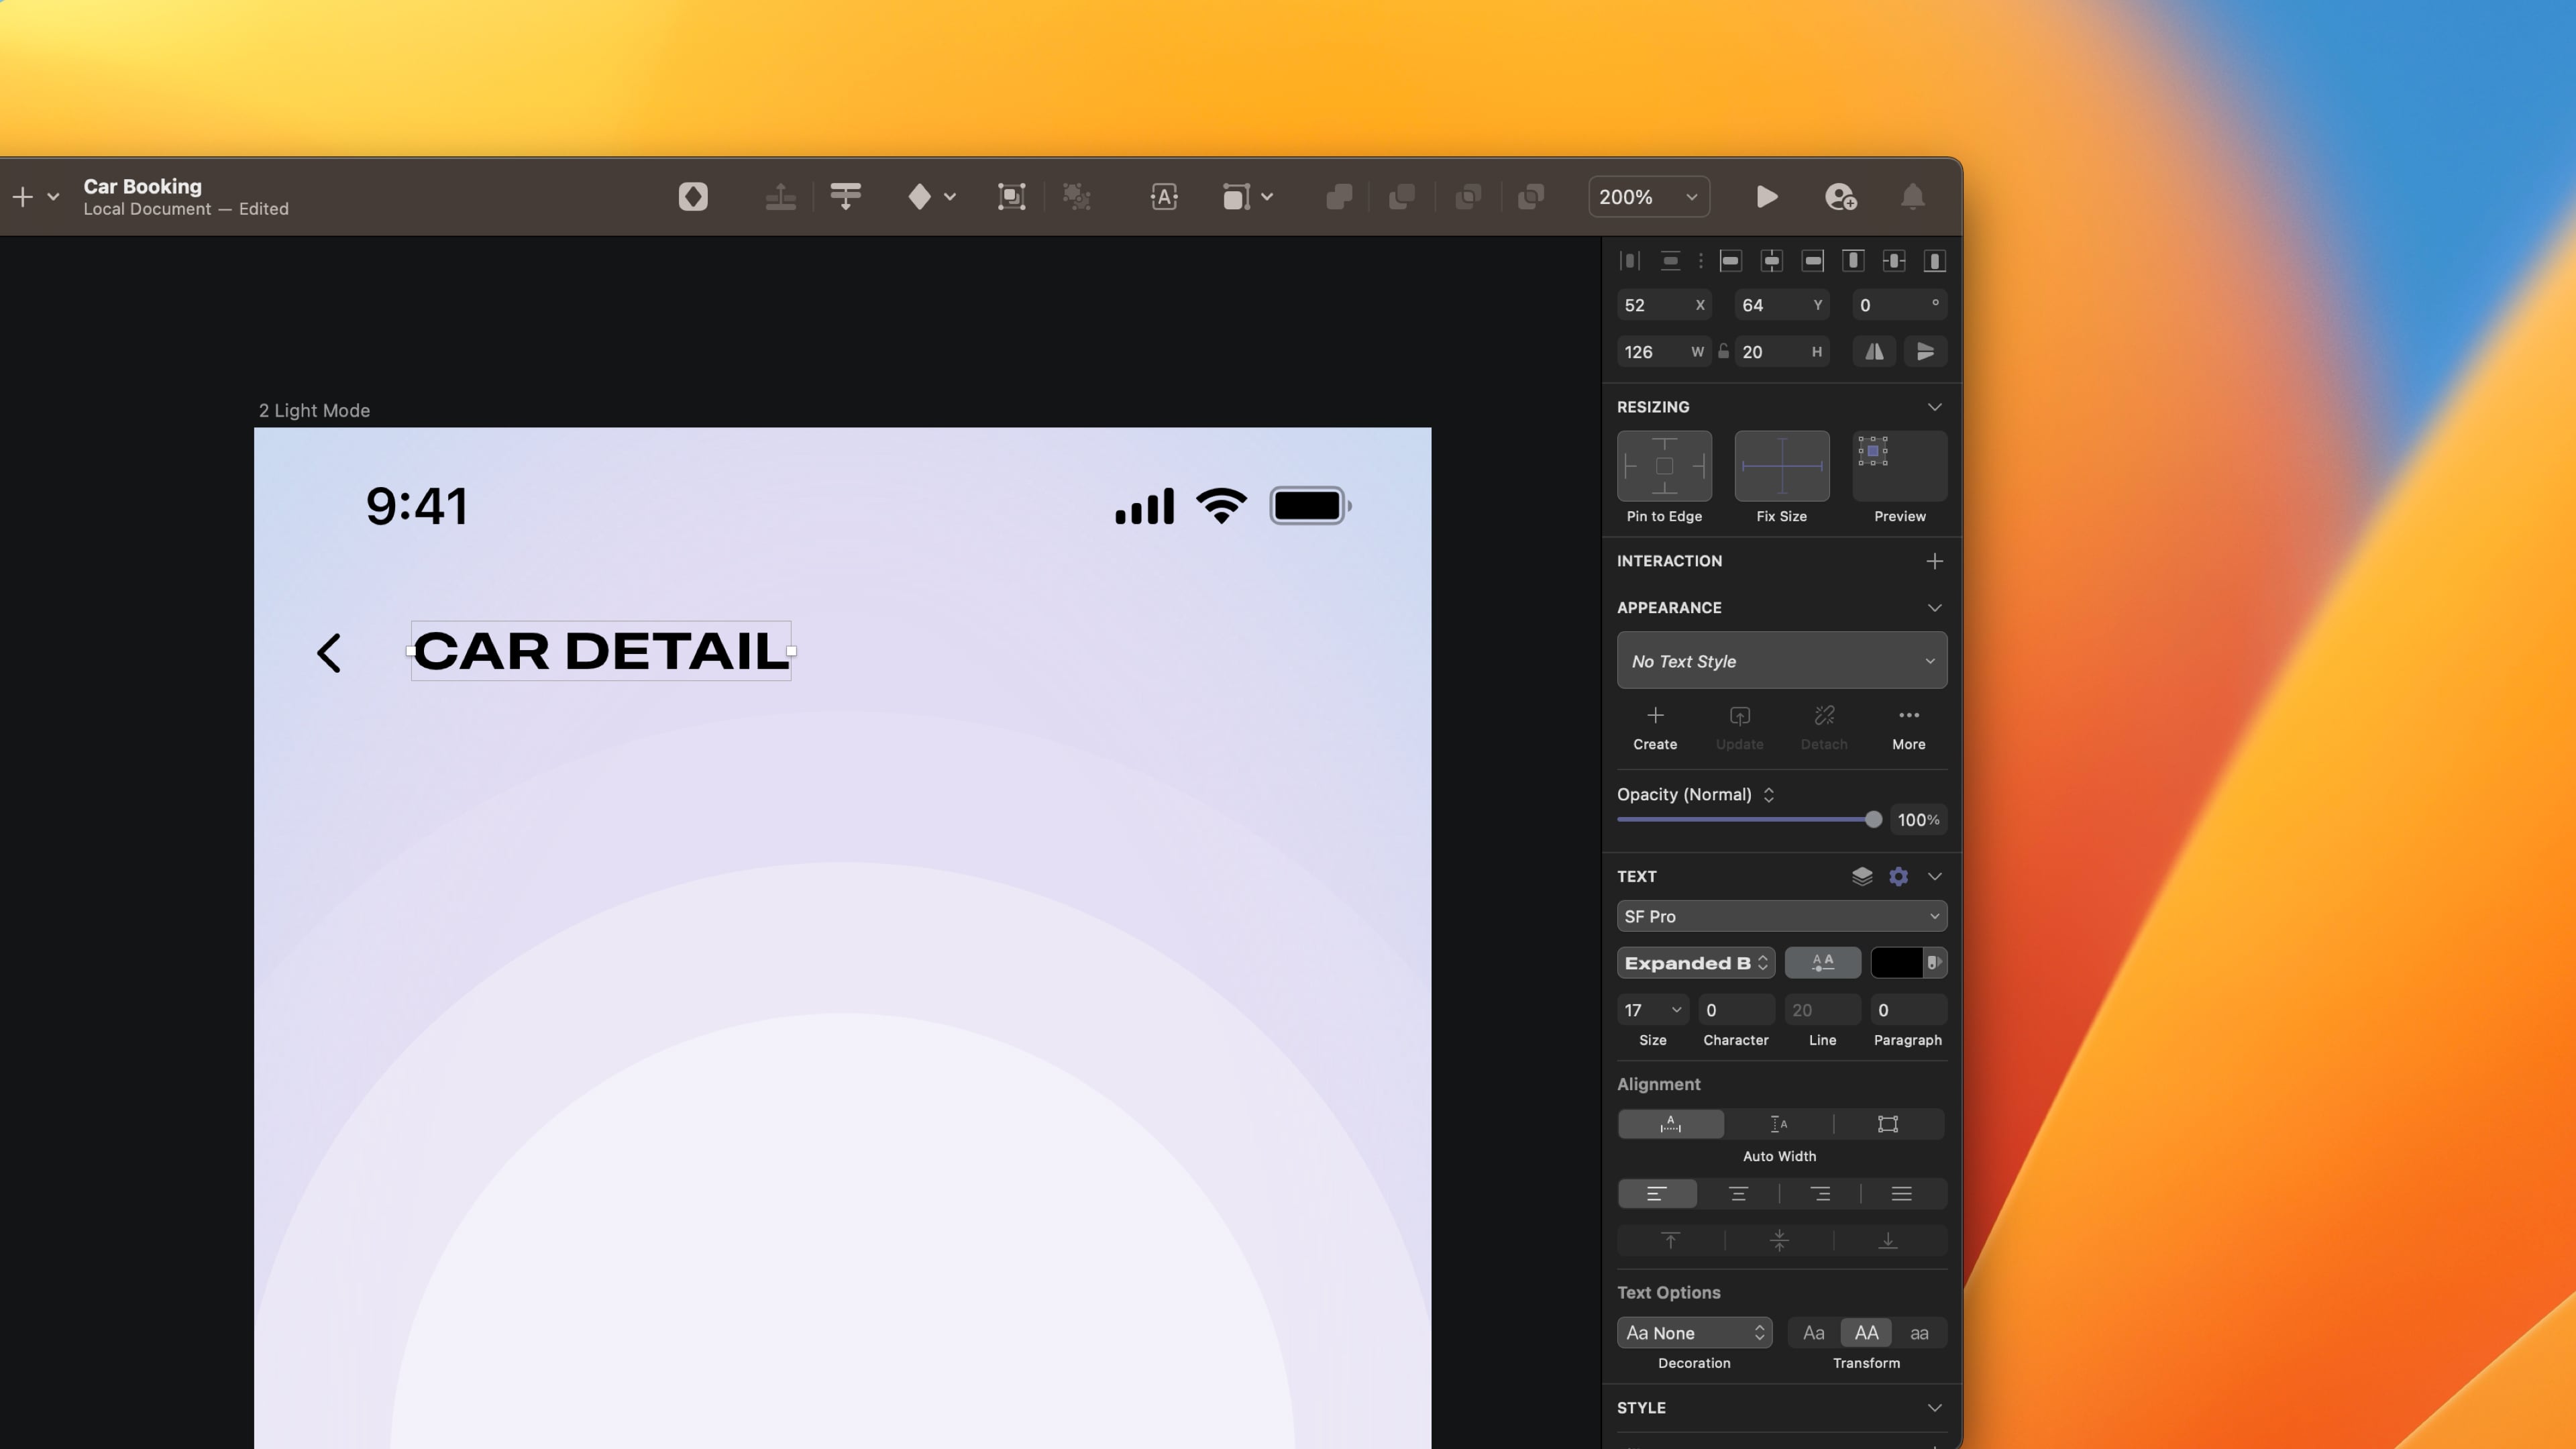Open the SF Pro font family dropdown
The height and width of the screenshot is (1449, 2576).
(x=1781, y=916)
